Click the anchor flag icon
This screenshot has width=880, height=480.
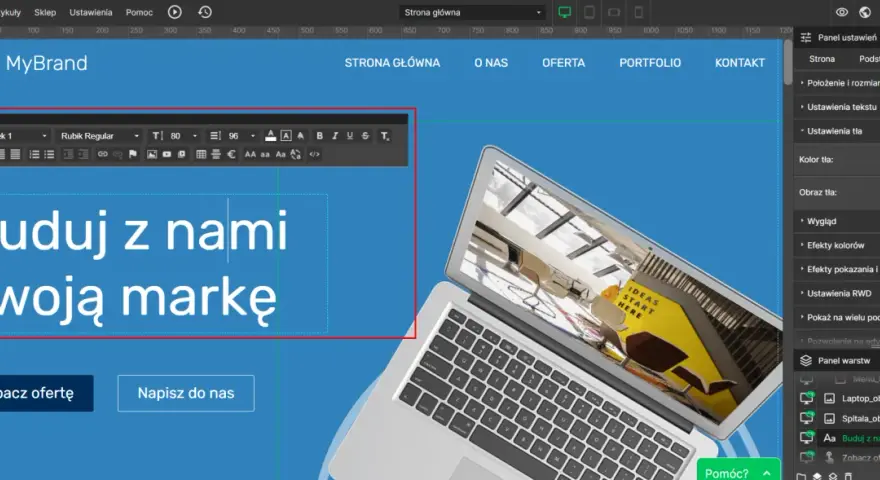tap(133, 154)
